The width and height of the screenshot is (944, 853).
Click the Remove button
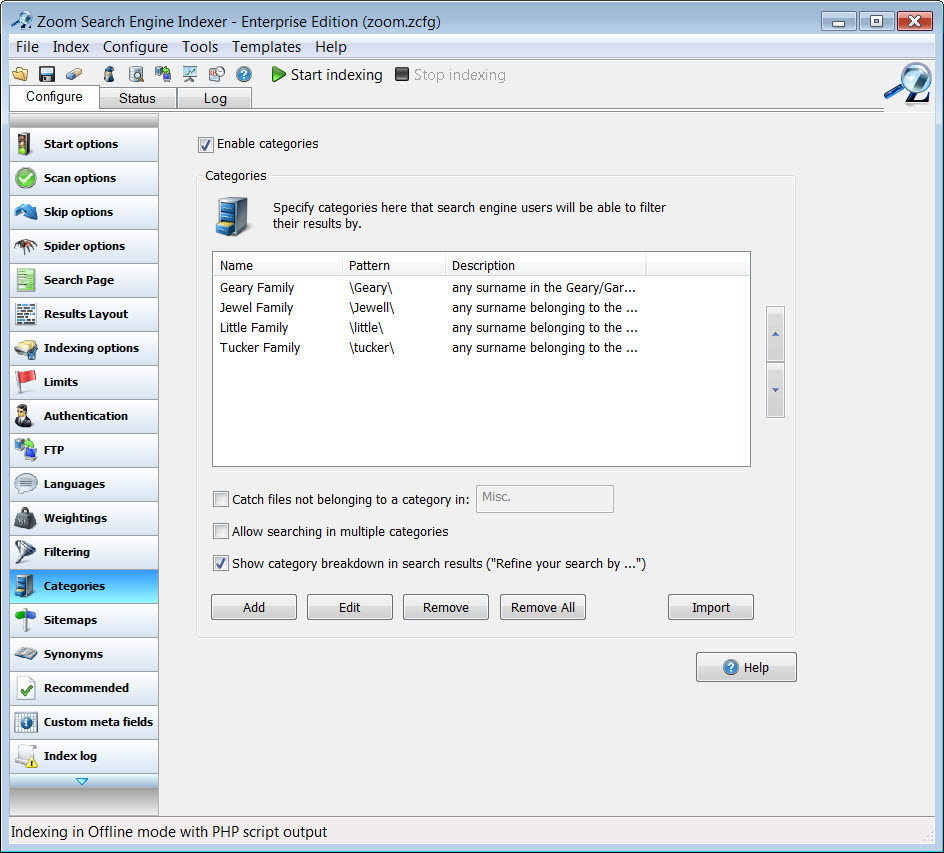446,607
